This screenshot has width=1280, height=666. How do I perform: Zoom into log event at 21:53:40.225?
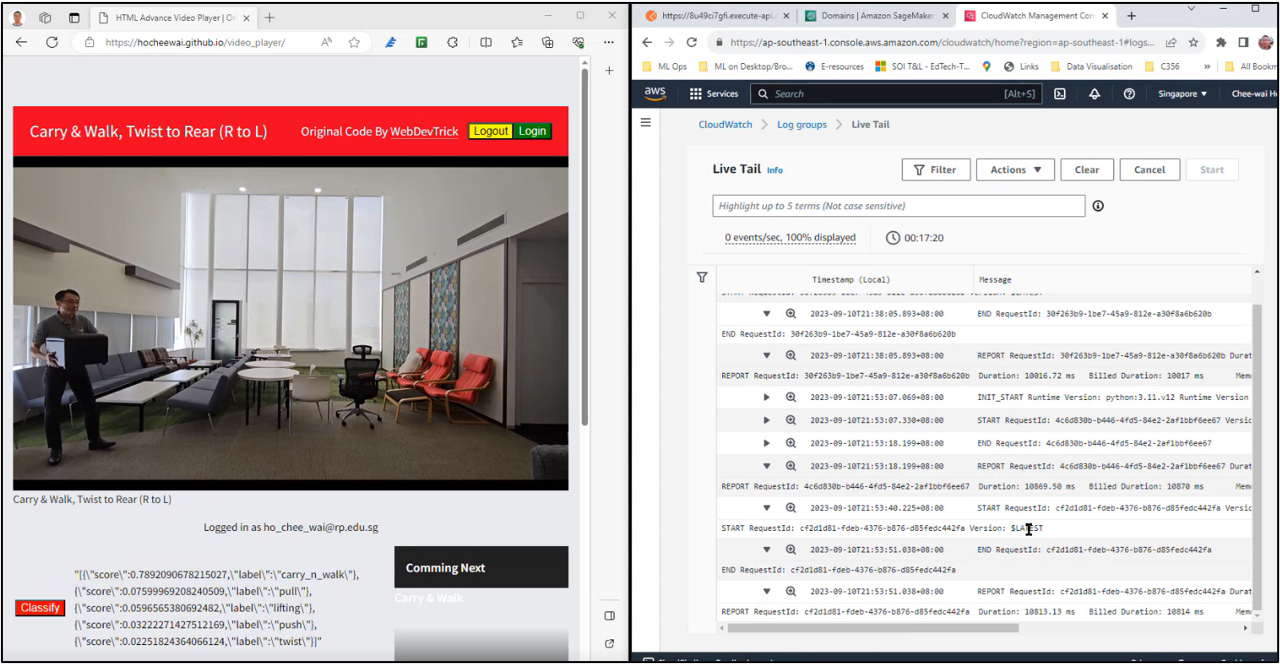coord(790,508)
